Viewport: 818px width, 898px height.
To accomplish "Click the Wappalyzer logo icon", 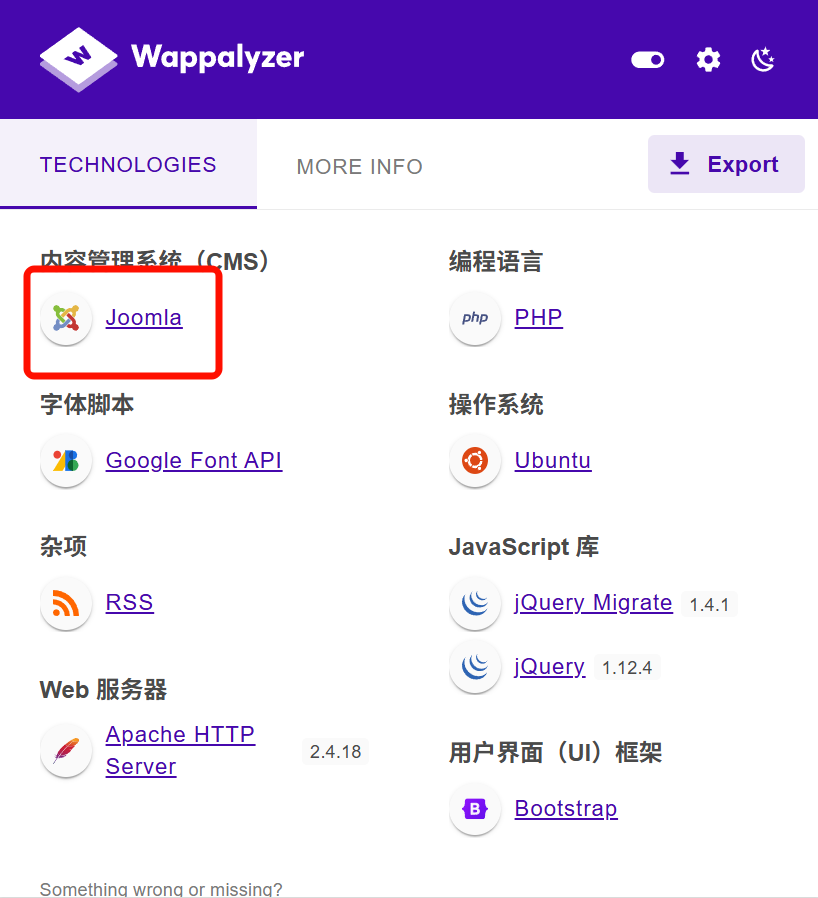I will click(78, 60).
